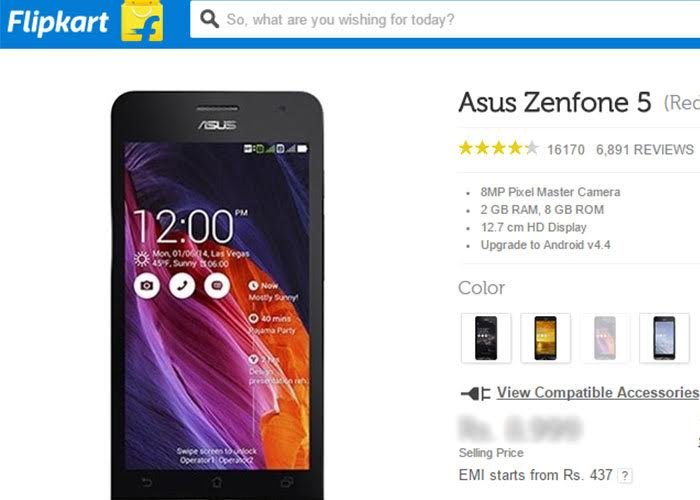Click the yellow Flipkart shopping bag icon
The width and height of the screenshot is (700, 500).
142,21
